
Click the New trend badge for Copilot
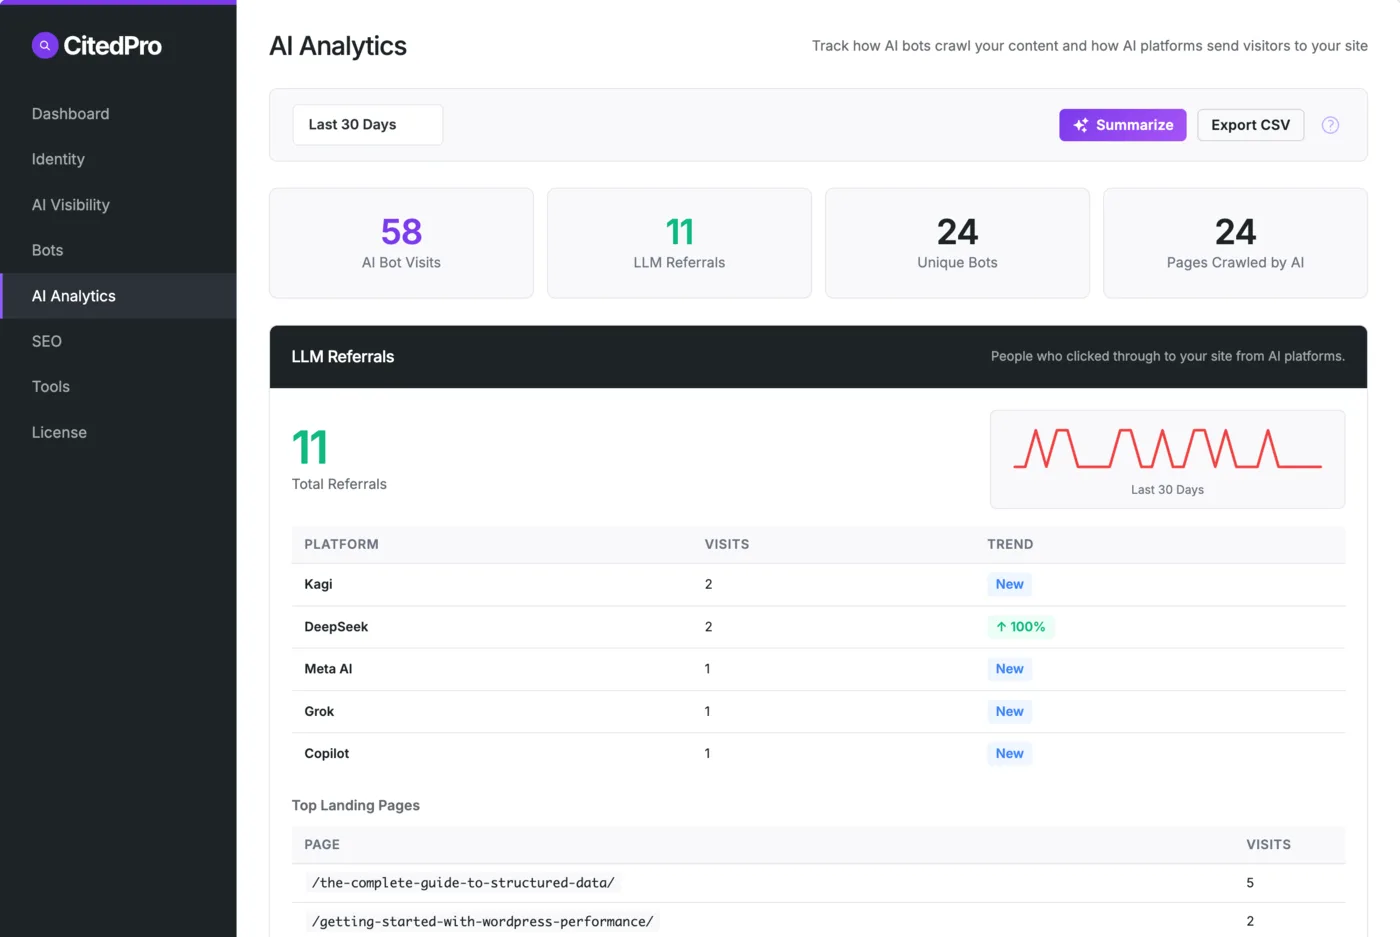click(1009, 753)
